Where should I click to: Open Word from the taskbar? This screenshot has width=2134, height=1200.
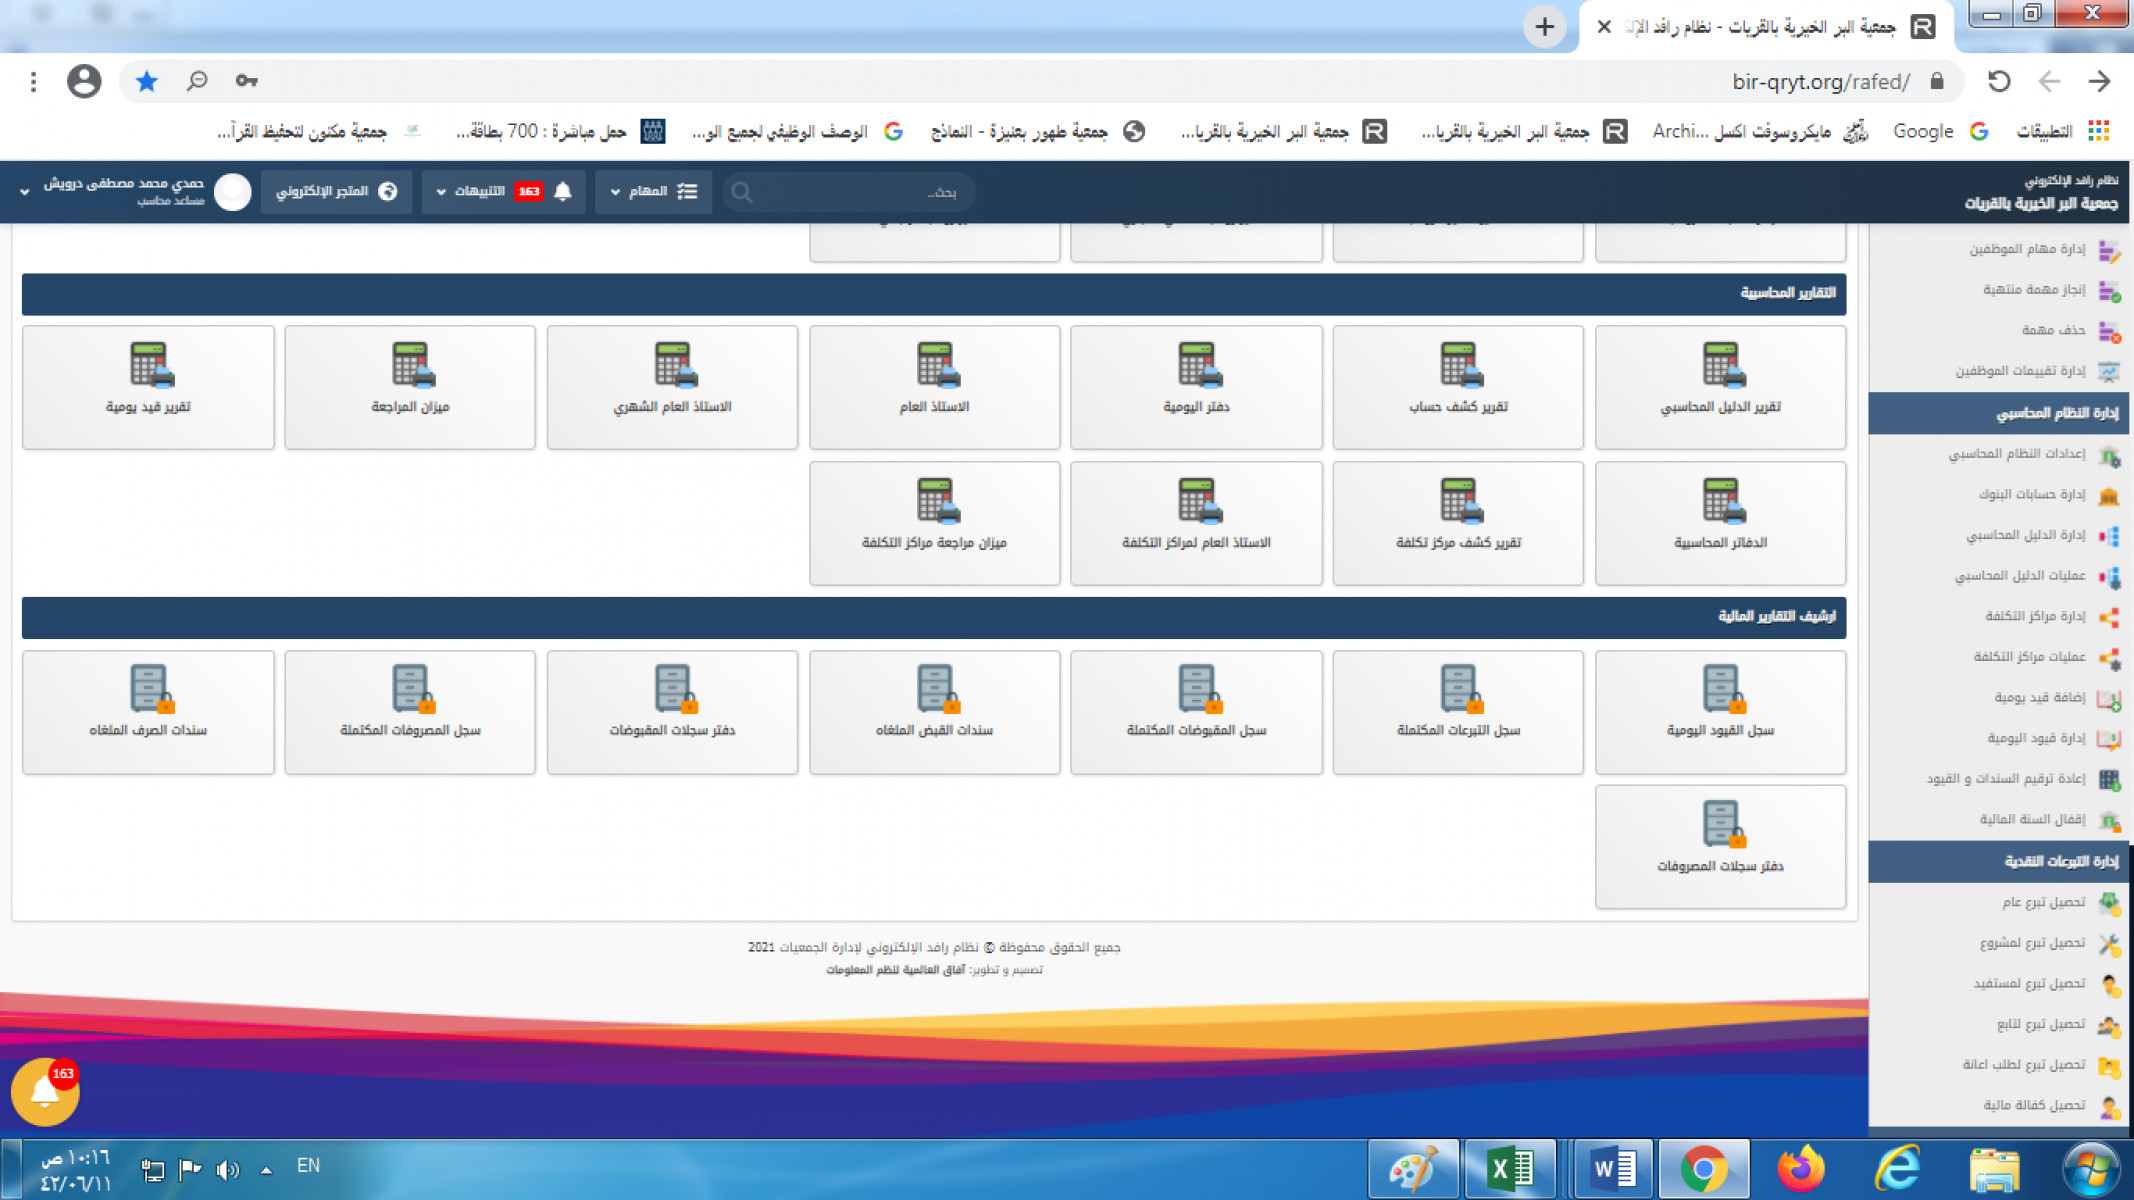[x=1612, y=1168]
